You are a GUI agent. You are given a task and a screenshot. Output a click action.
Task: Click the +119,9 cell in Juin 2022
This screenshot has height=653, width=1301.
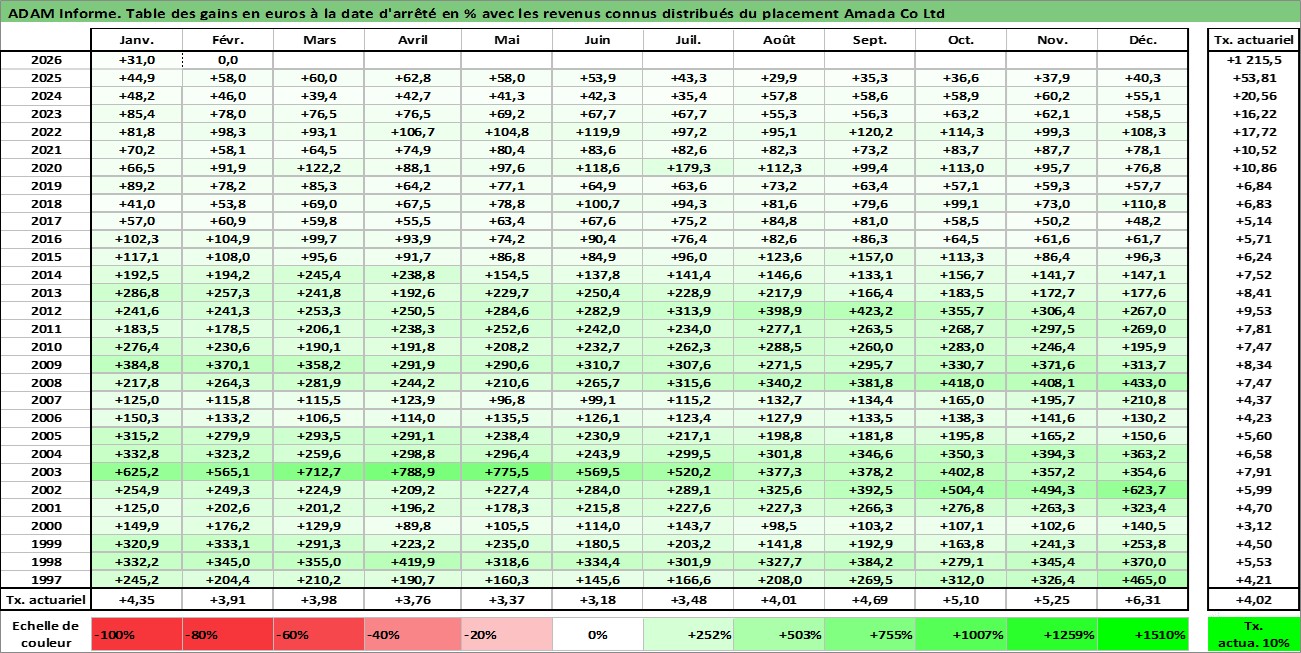(597, 132)
